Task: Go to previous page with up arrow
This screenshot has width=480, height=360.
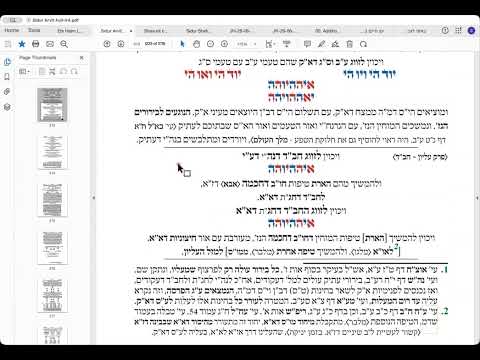Action: coord(107,44)
